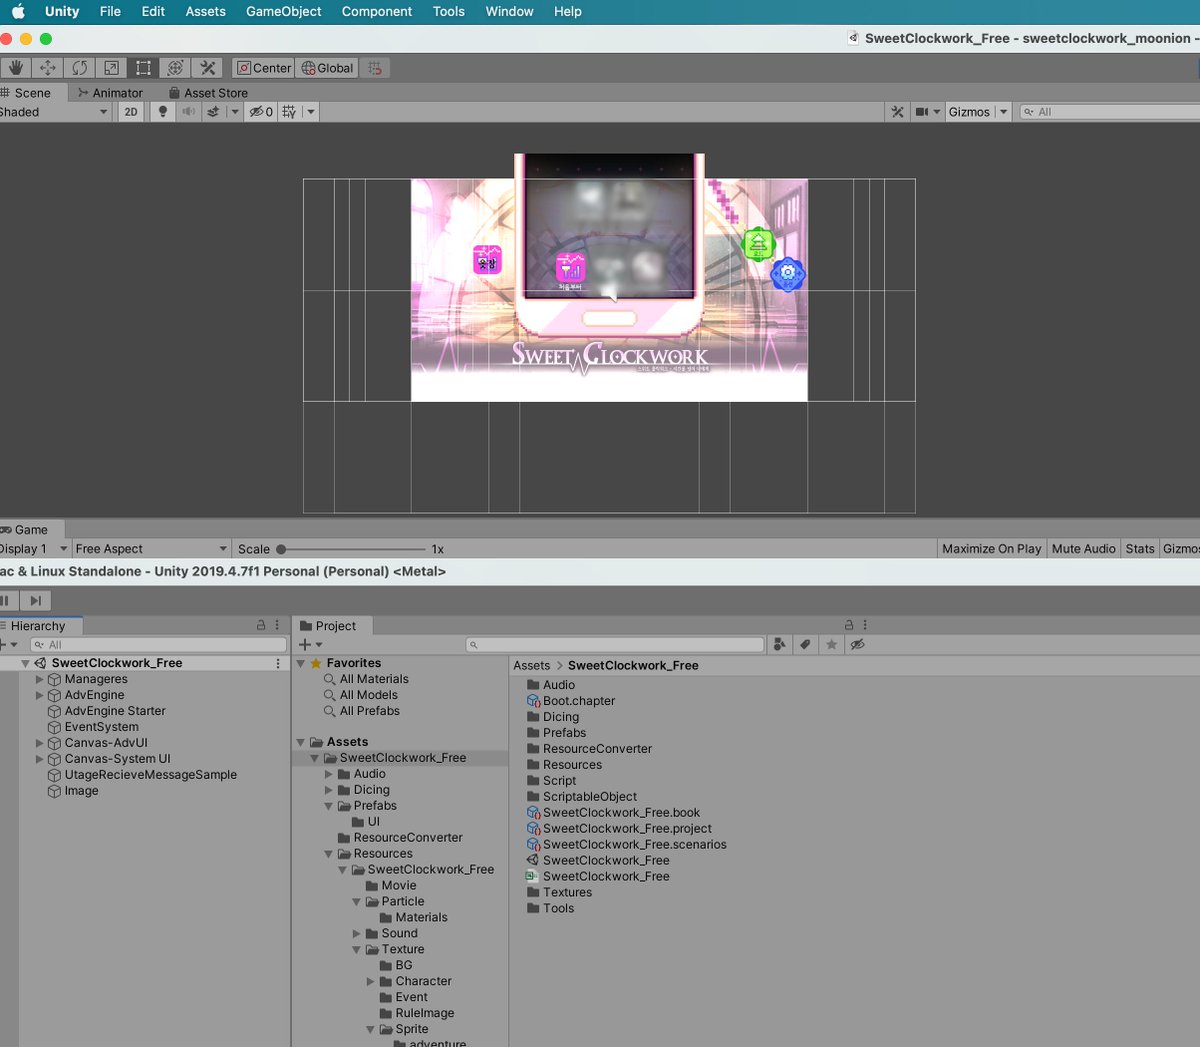This screenshot has width=1200, height=1047.
Task: Click the Scene view search field
Action: pyautogui.click(x=1110, y=112)
